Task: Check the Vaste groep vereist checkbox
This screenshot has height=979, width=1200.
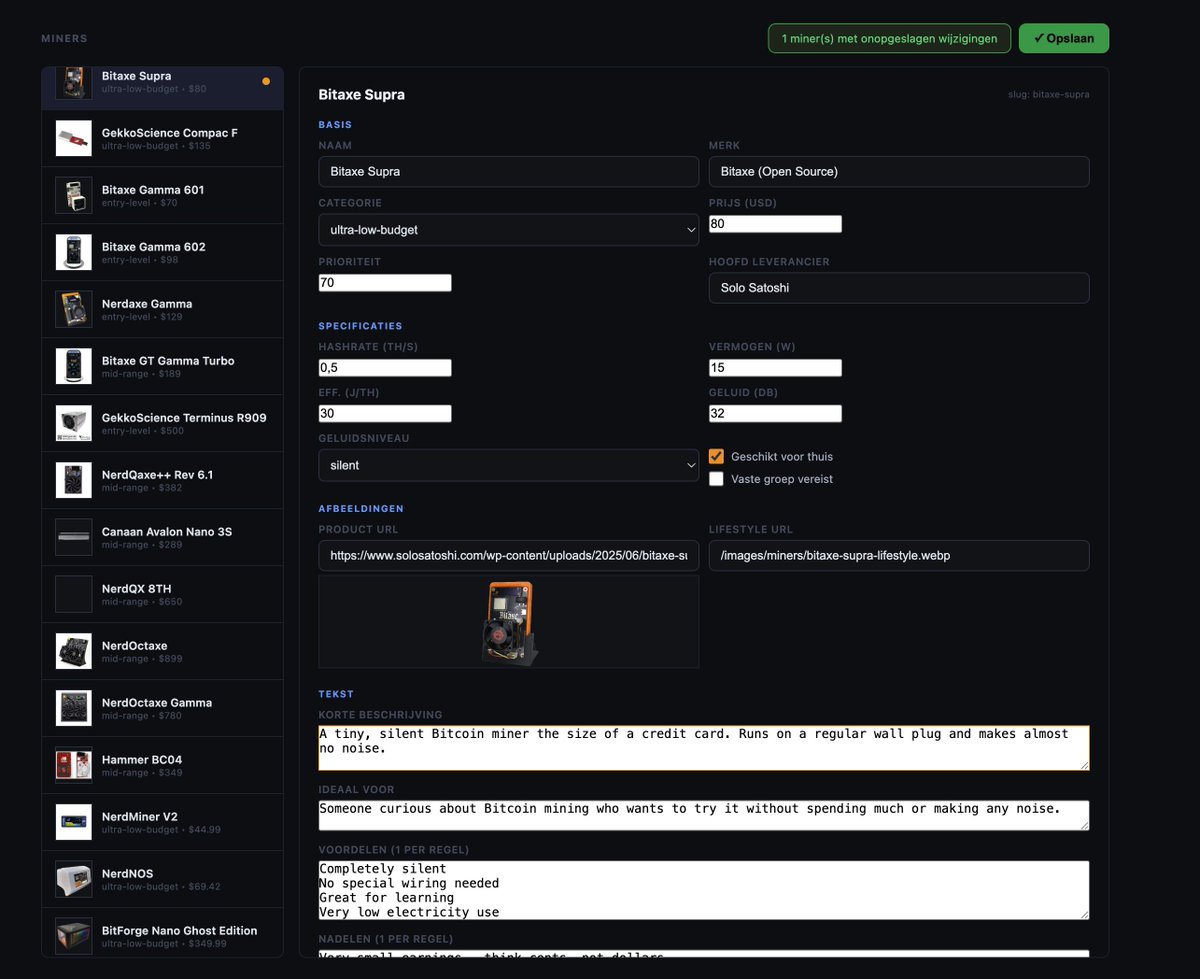Action: coord(716,479)
